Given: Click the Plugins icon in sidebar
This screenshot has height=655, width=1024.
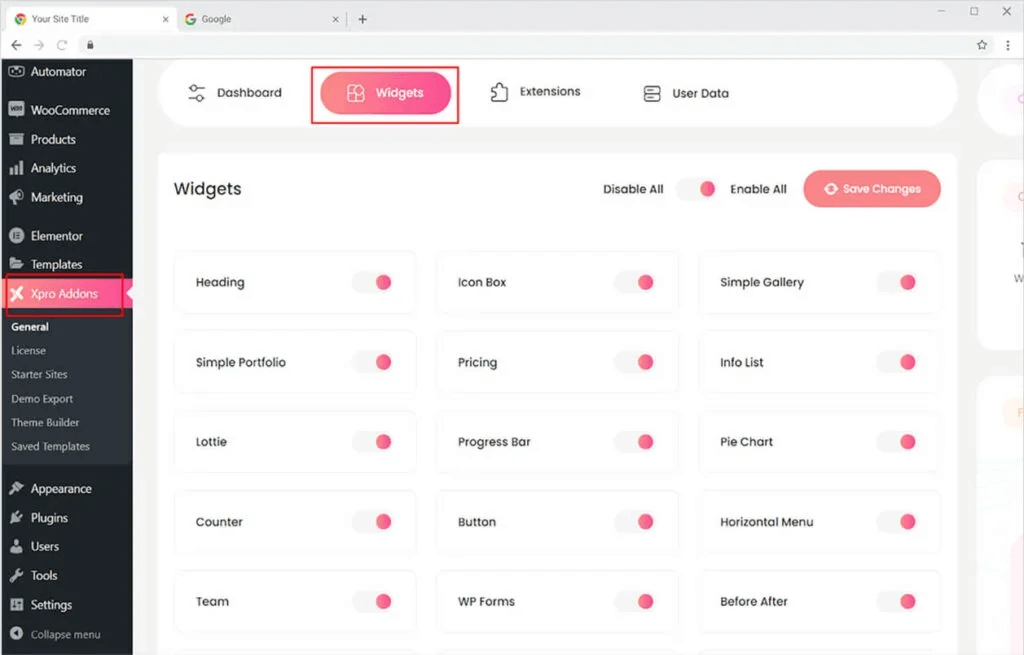Looking at the screenshot, I should click(x=16, y=518).
